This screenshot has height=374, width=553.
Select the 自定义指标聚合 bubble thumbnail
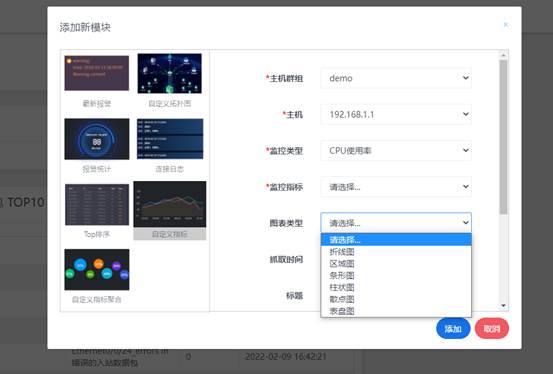[97, 270]
